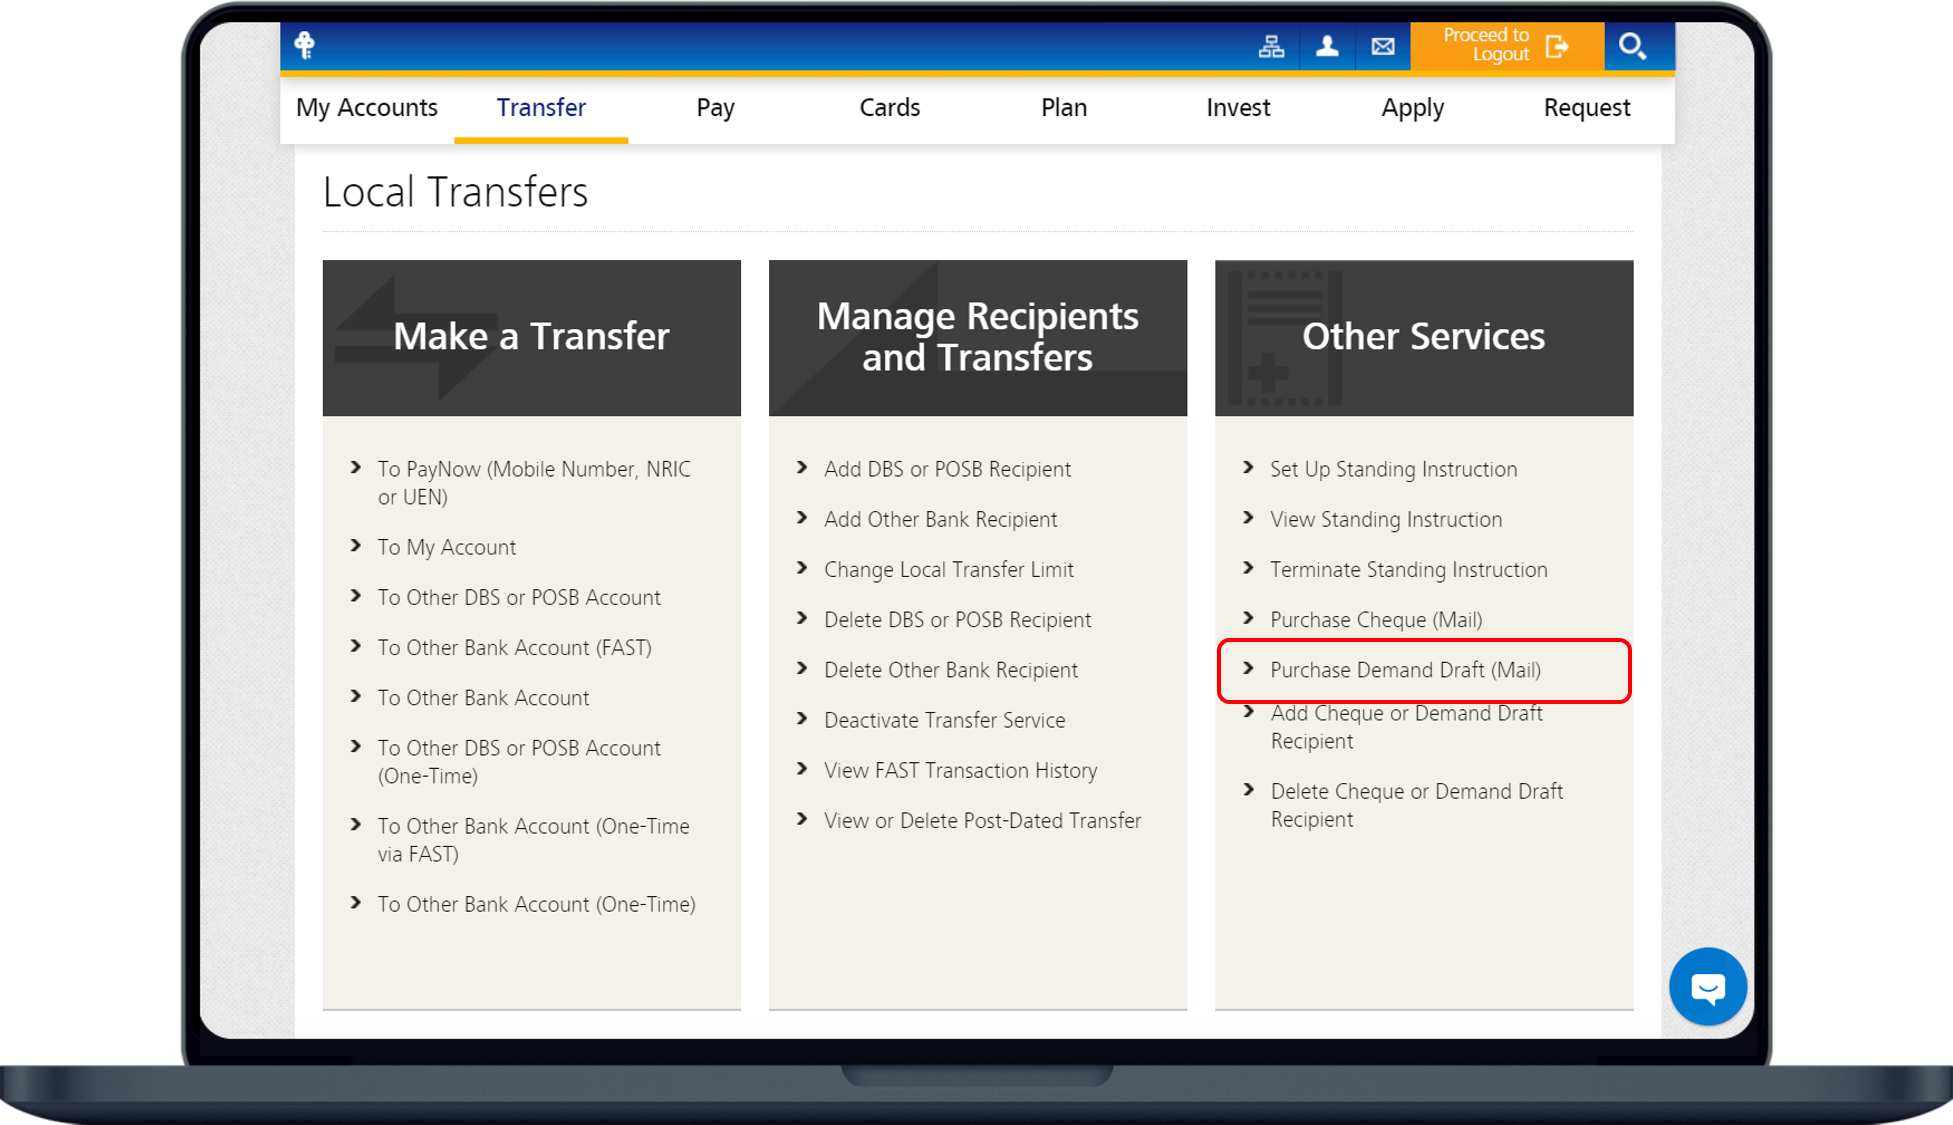Open the messages envelope icon
The width and height of the screenshot is (1953, 1125).
(1383, 46)
